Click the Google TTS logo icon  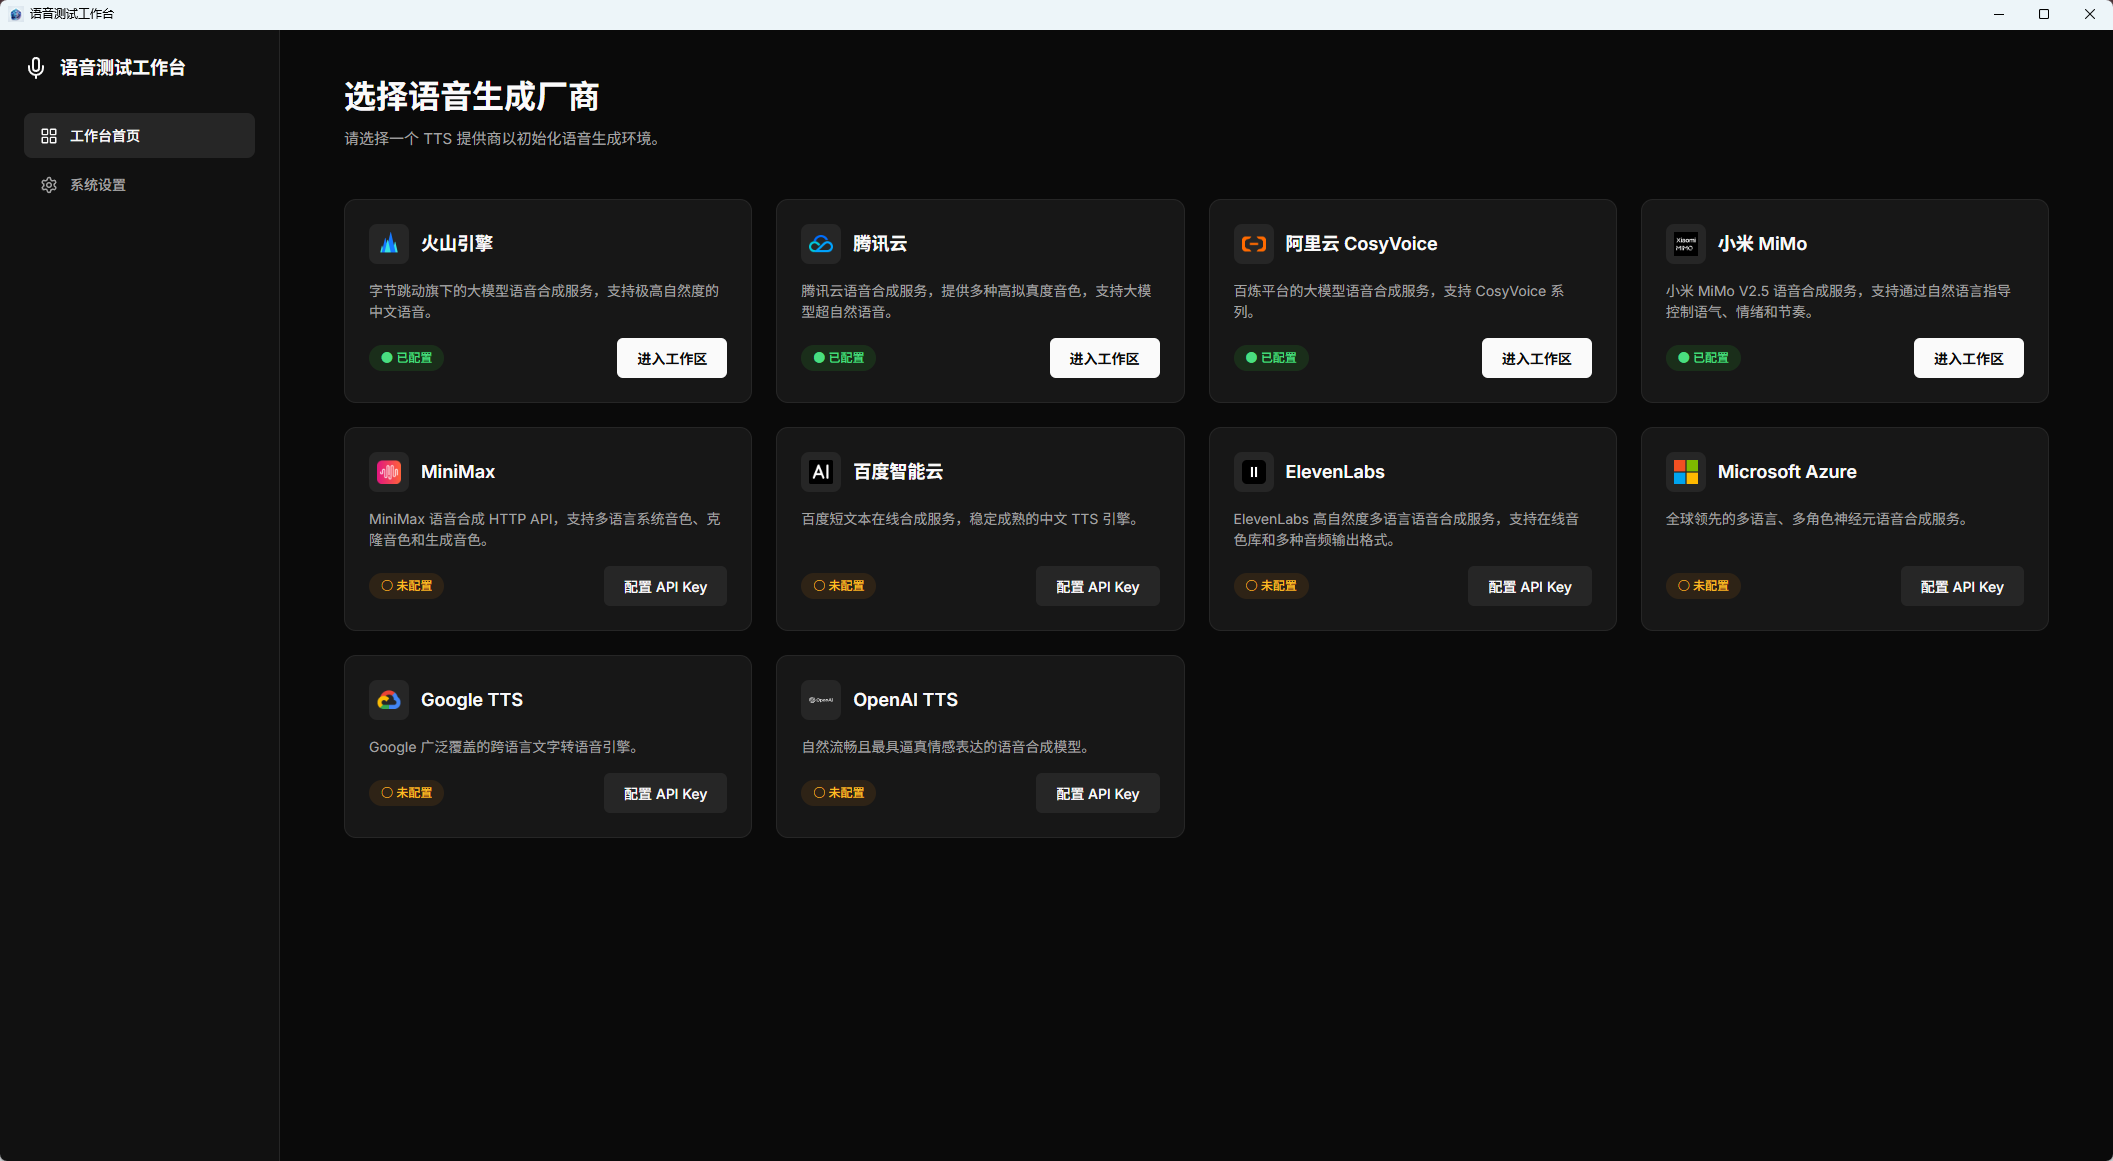pyautogui.click(x=389, y=700)
